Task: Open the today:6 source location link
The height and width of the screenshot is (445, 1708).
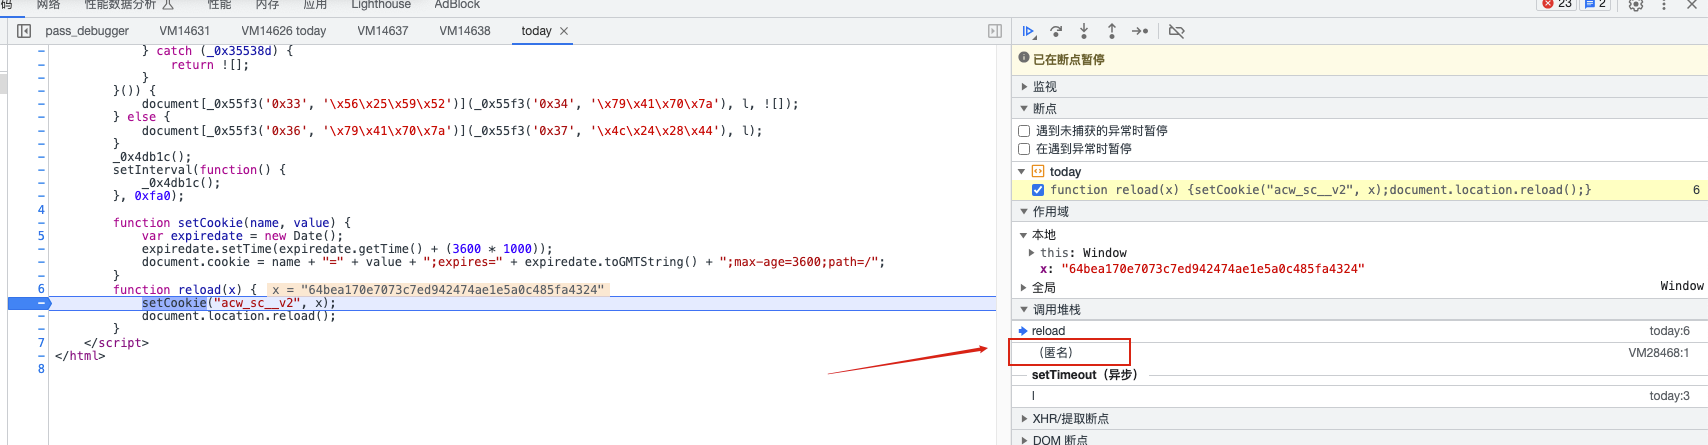Action: 1669,331
